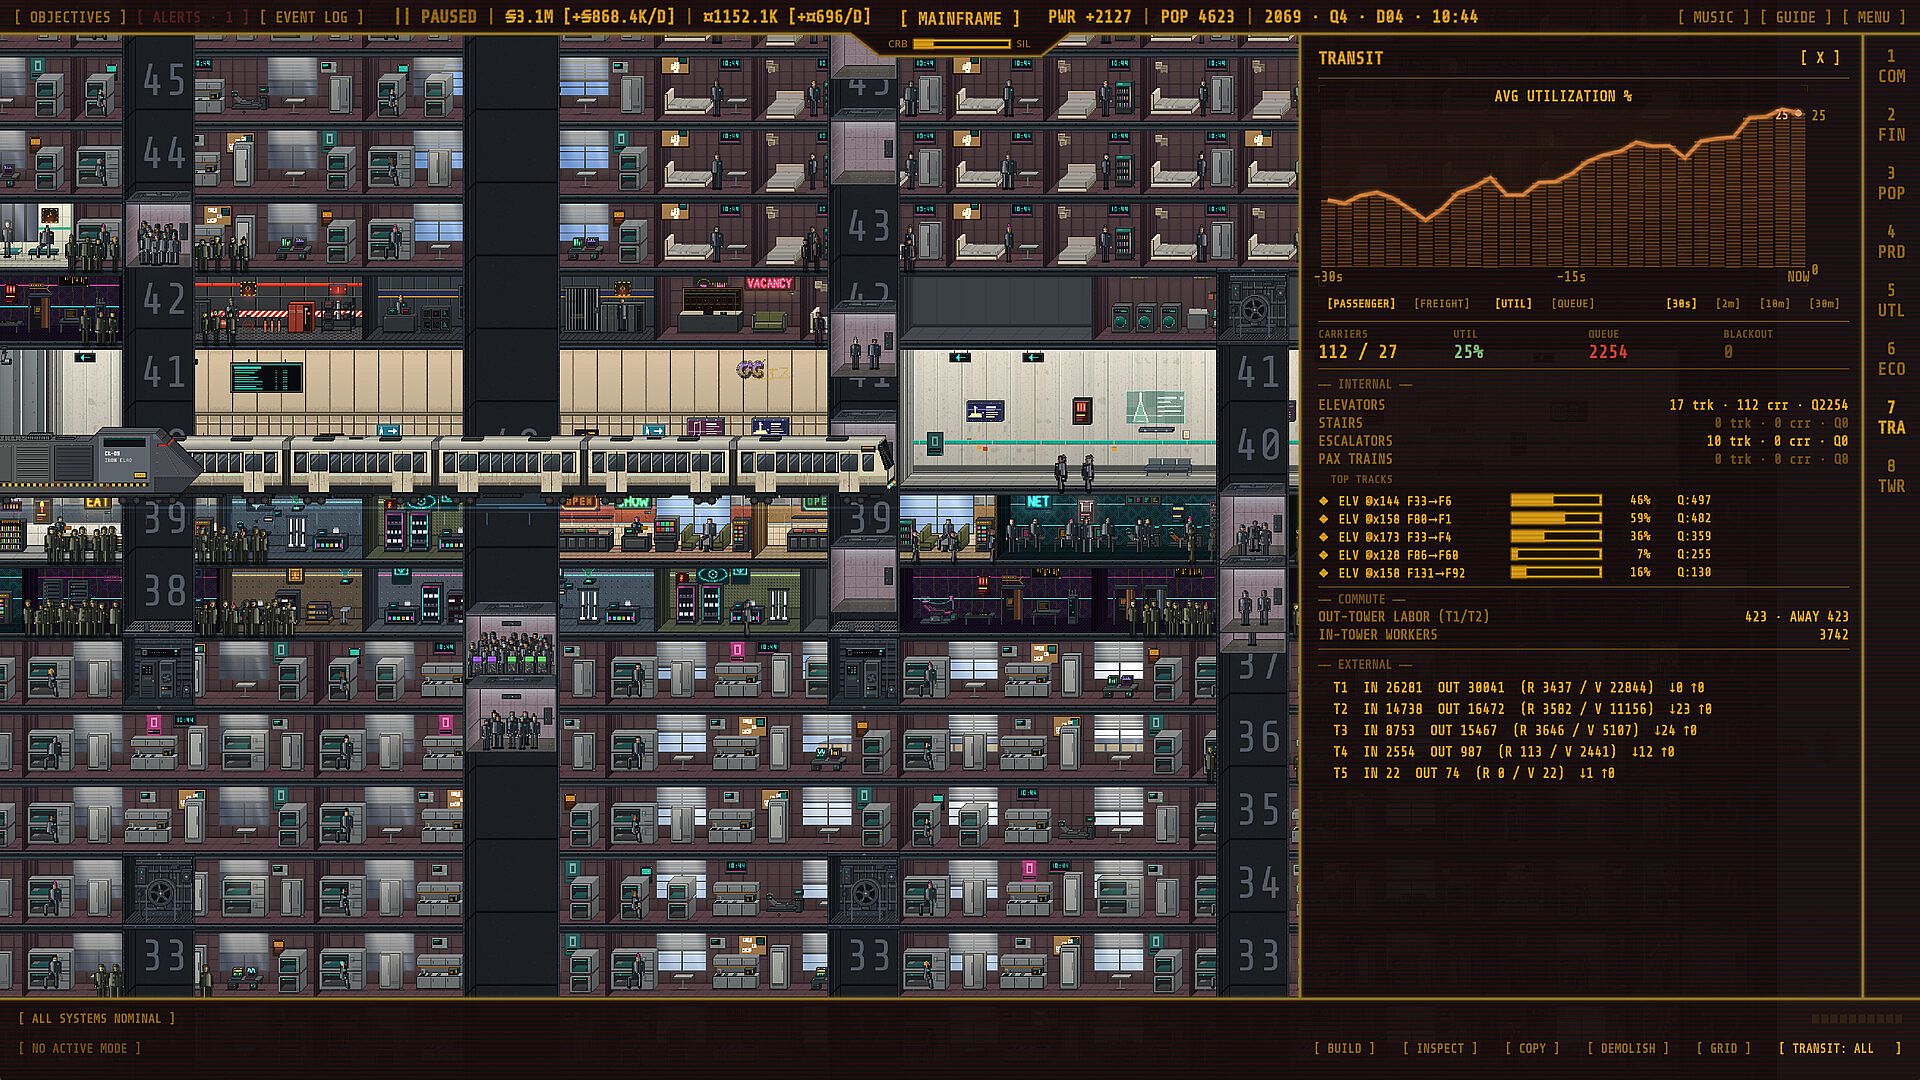Activate the Demolish mode
1920x1080 pixels.
click(1628, 1048)
